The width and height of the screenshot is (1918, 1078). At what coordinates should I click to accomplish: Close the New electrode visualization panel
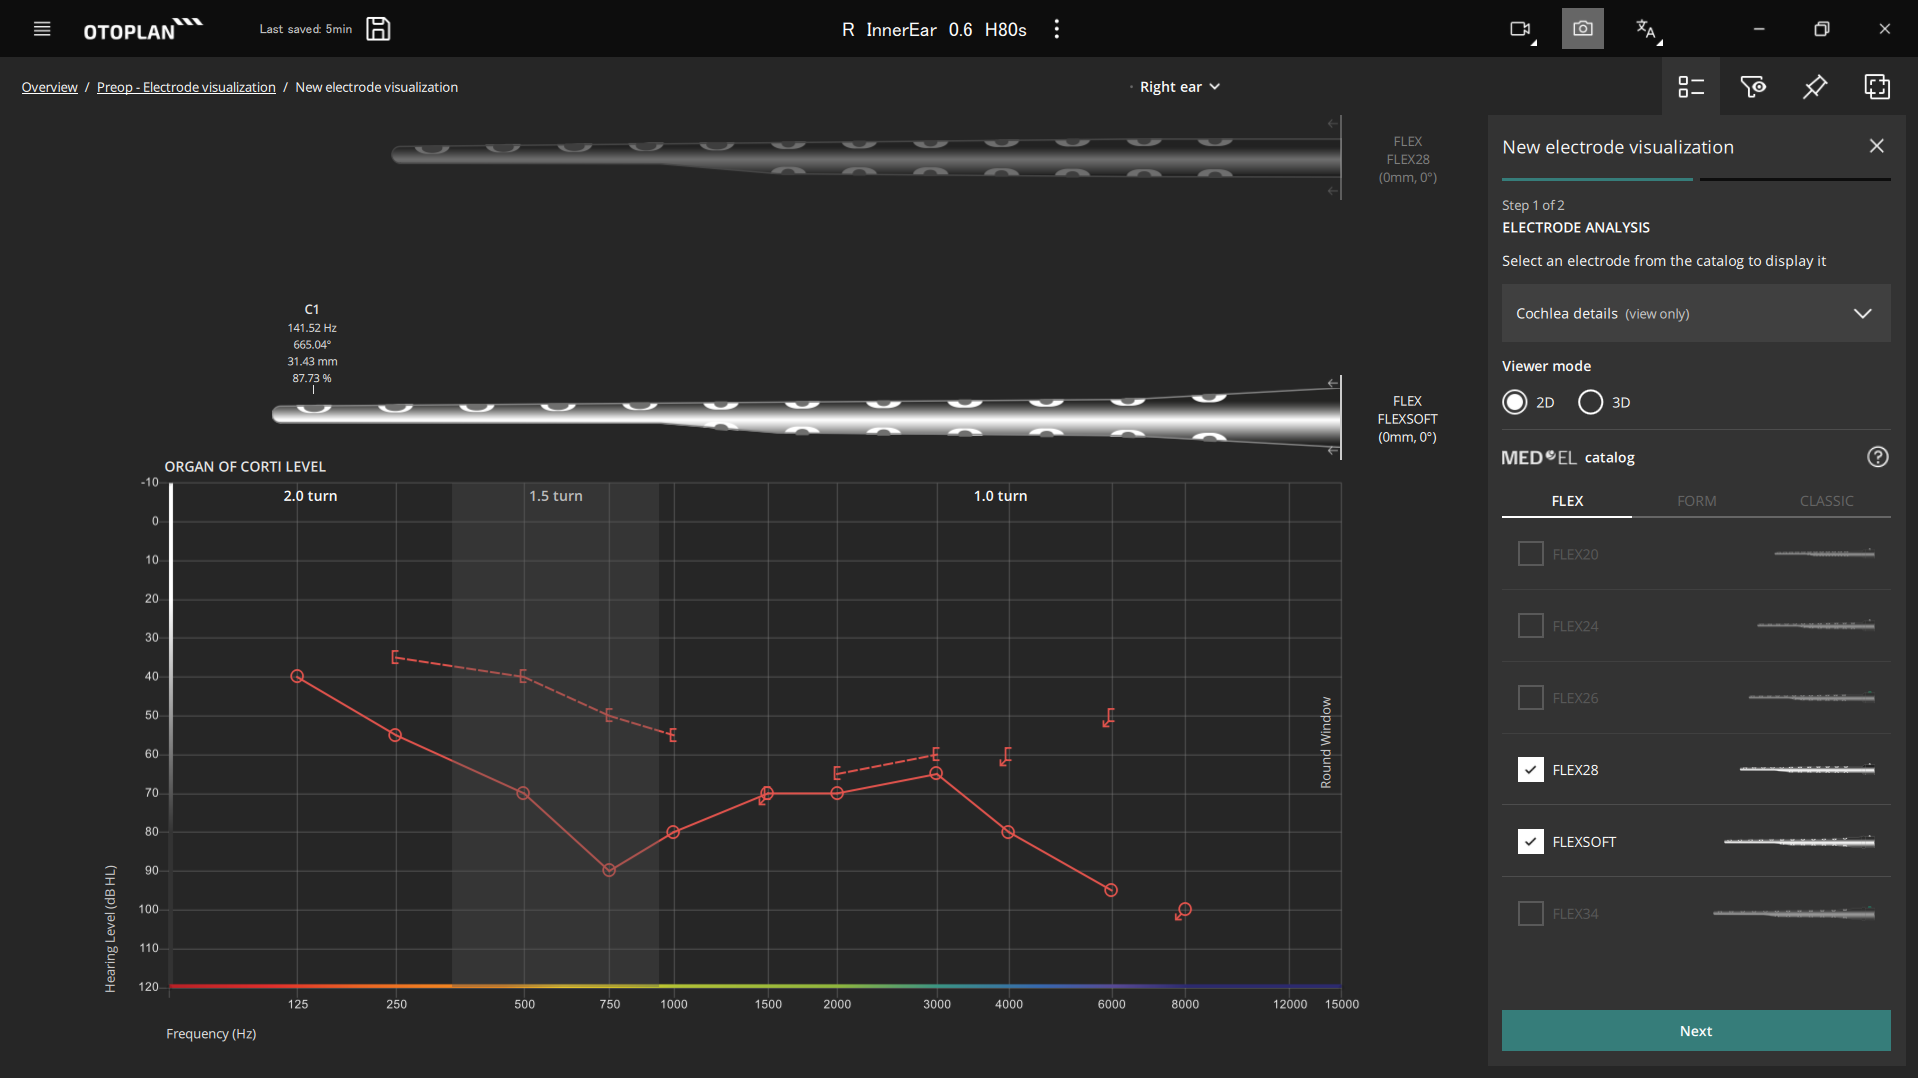(x=1876, y=146)
